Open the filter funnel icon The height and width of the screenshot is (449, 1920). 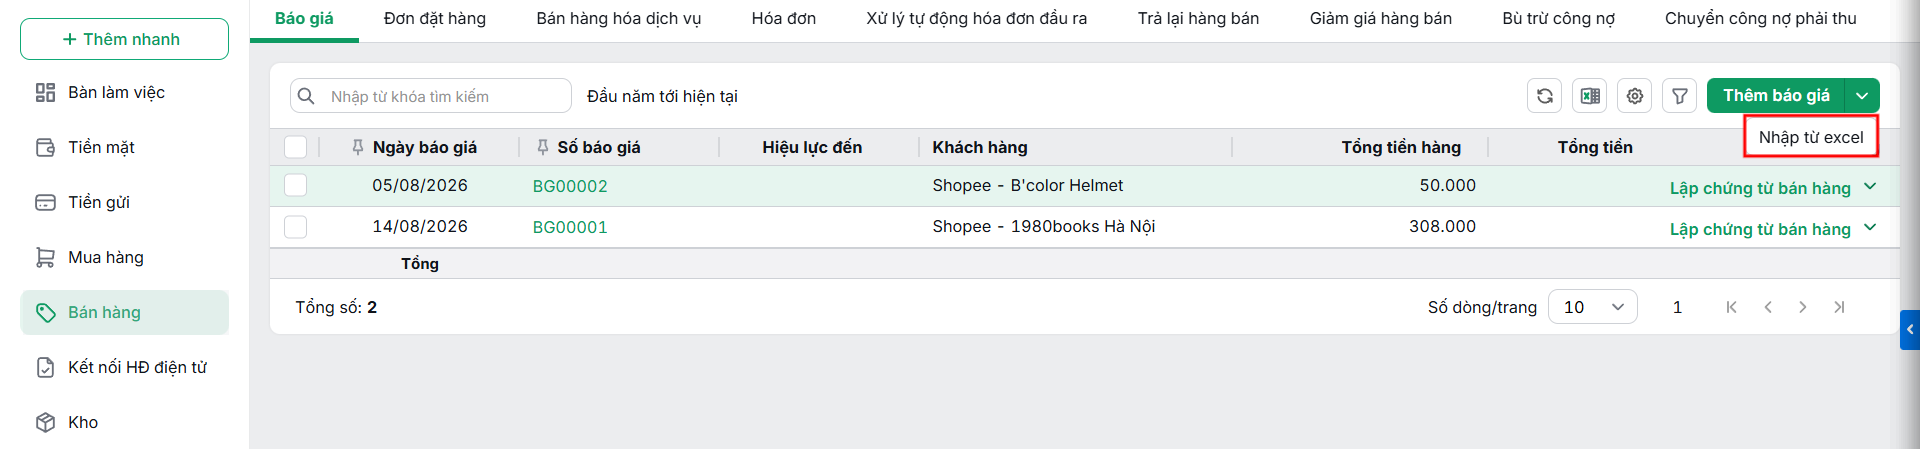click(x=1679, y=96)
